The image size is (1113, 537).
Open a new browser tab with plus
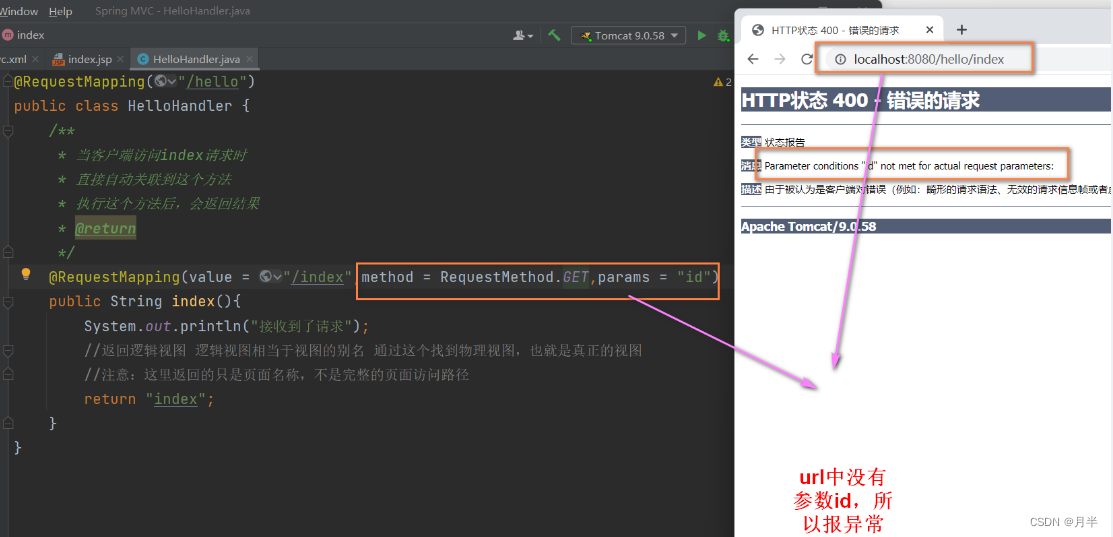tap(961, 30)
